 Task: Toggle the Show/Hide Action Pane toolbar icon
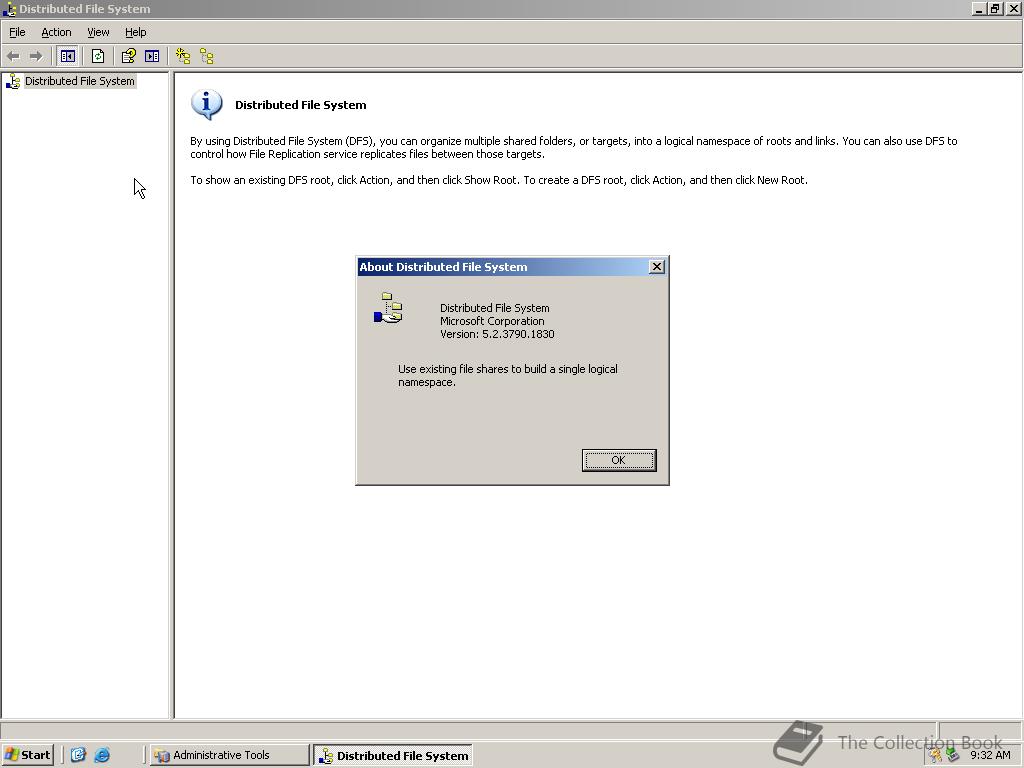click(x=152, y=57)
